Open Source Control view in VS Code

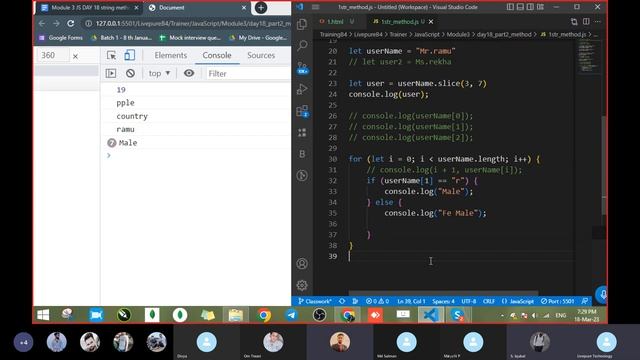coord(302,68)
